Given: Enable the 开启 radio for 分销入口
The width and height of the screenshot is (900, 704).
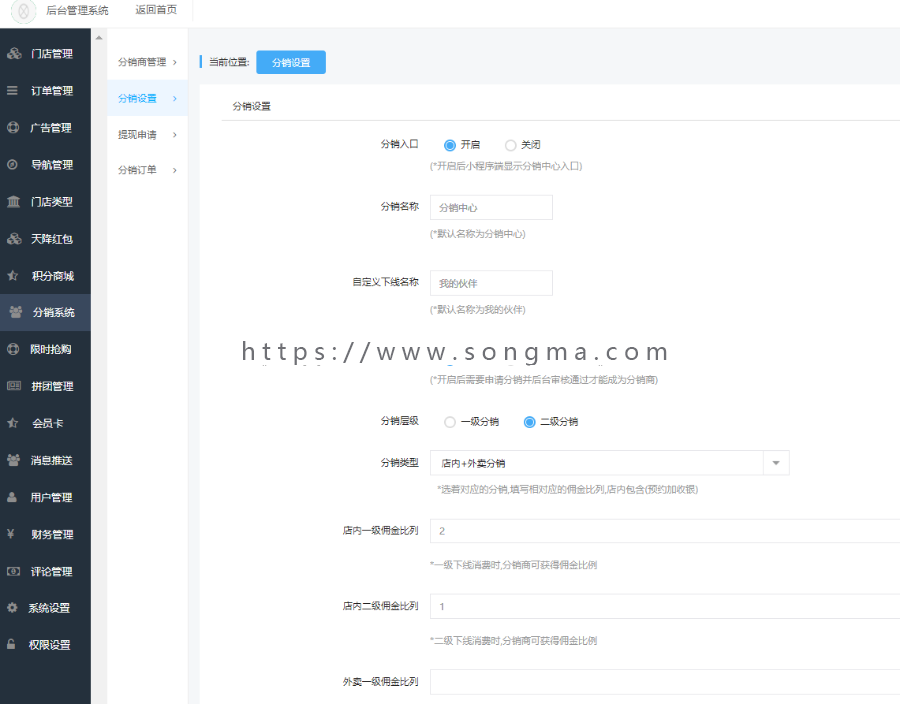Looking at the screenshot, I should pos(450,144).
